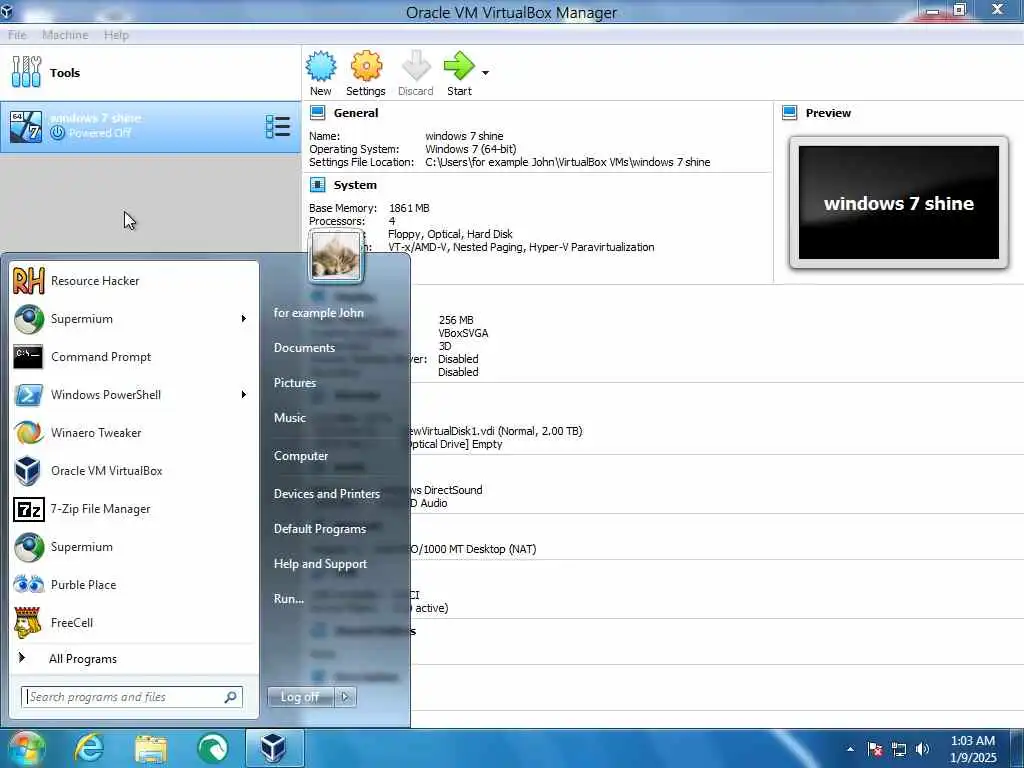
Task: Open the Run... dialog
Action: [289, 598]
